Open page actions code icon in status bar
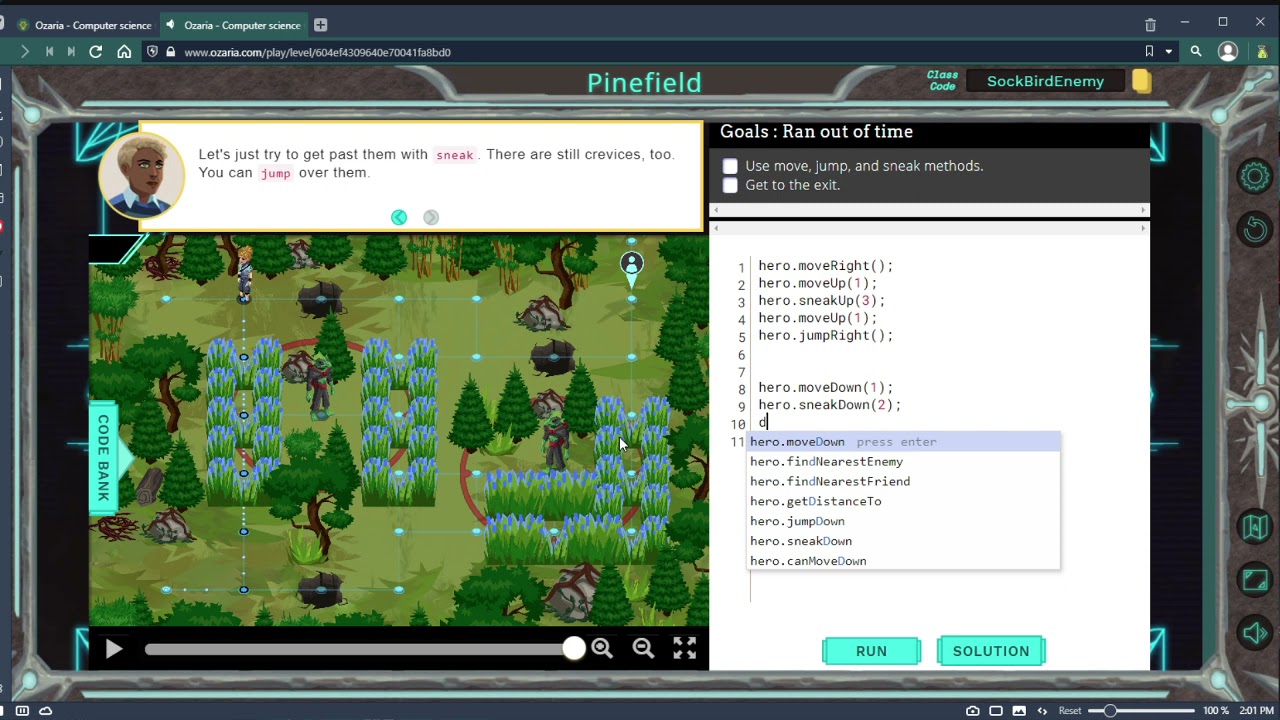 coord(1042,711)
